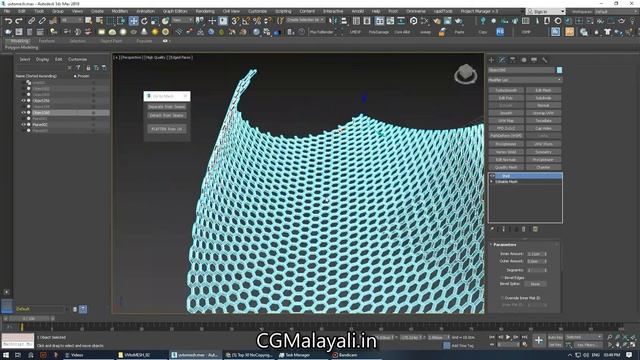The image size is (640, 360).
Task: Toggle visibility eye of Shell modifier
Action: tap(493, 176)
